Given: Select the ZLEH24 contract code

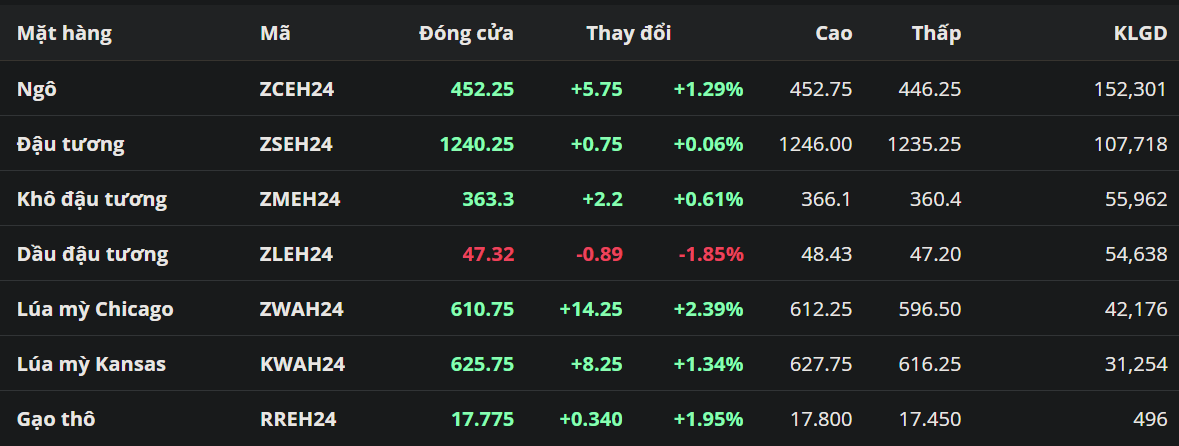Looking at the screenshot, I should 296,254.
